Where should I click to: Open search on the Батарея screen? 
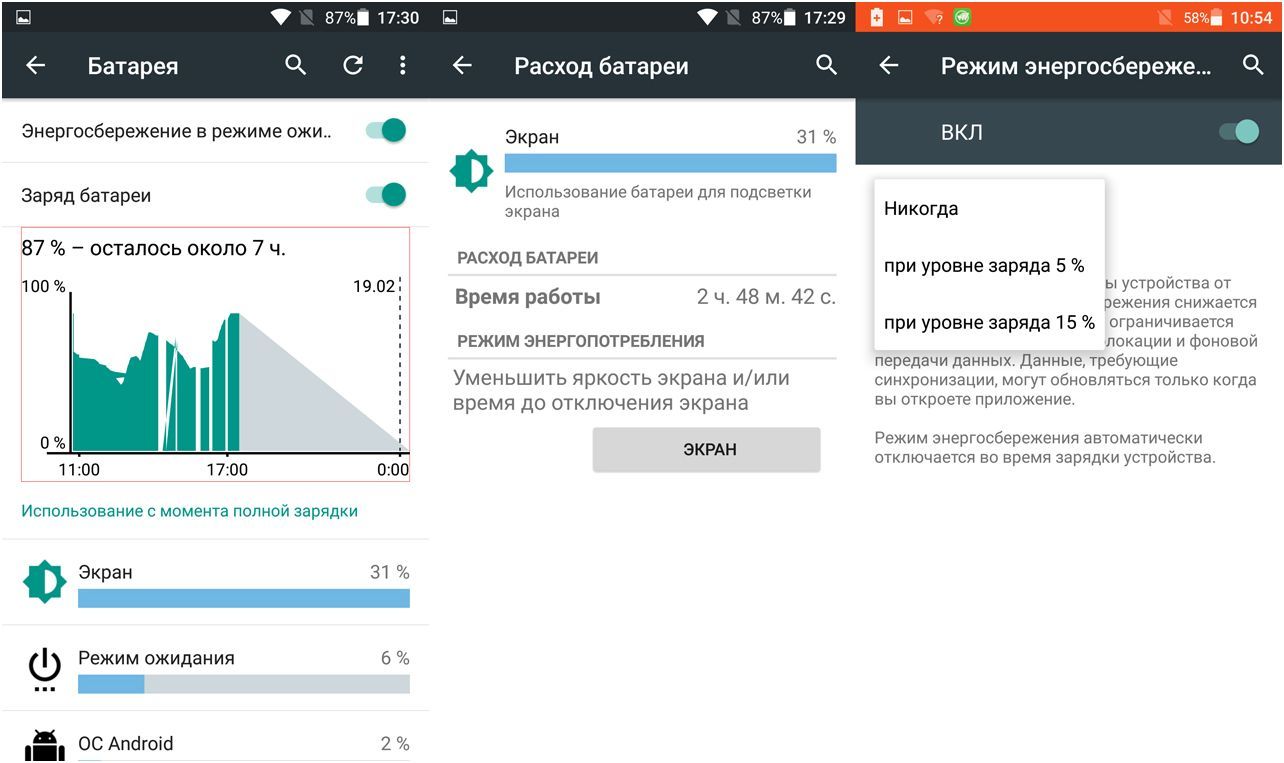tap(295, 64)
